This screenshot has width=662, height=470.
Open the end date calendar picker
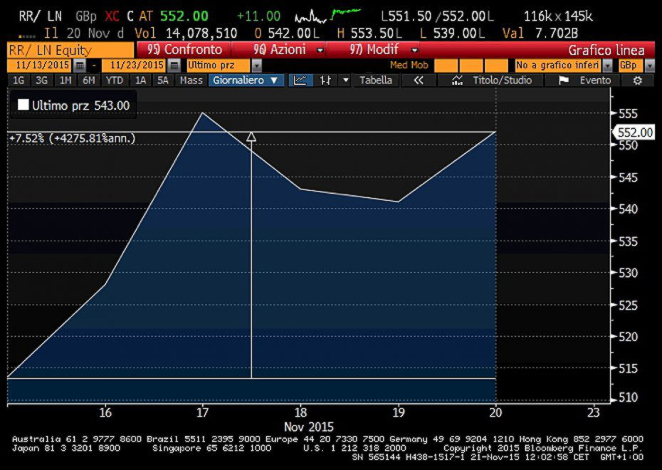(174, 65)
